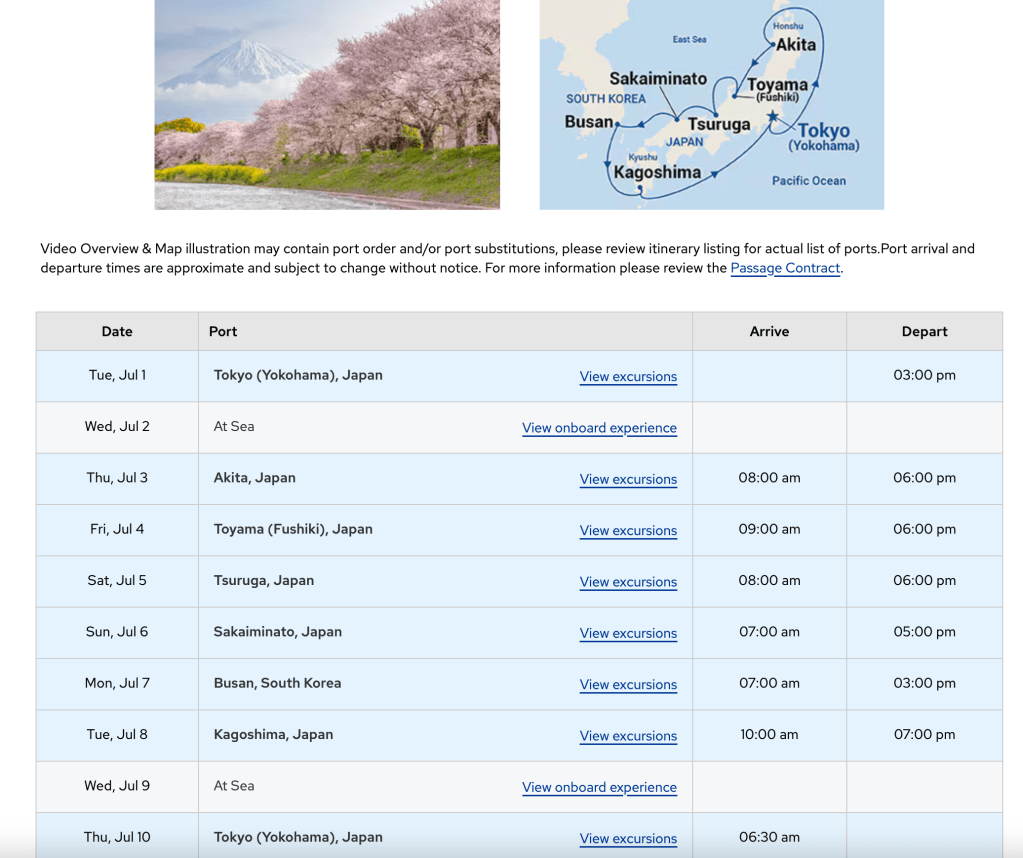The width and height of the screenshot is (1023, 858).
Task: Click the cruise route map image
Action: [711, 104]
